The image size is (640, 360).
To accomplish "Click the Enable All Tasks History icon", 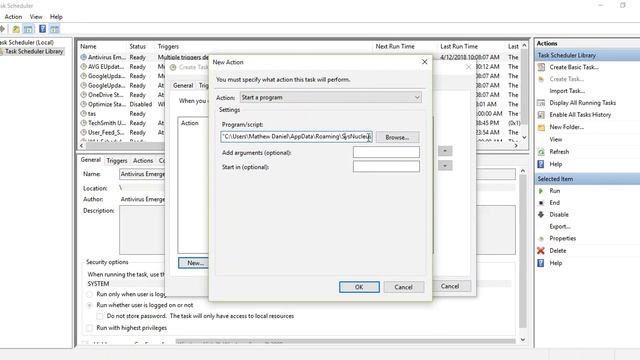I will [541, 115].
